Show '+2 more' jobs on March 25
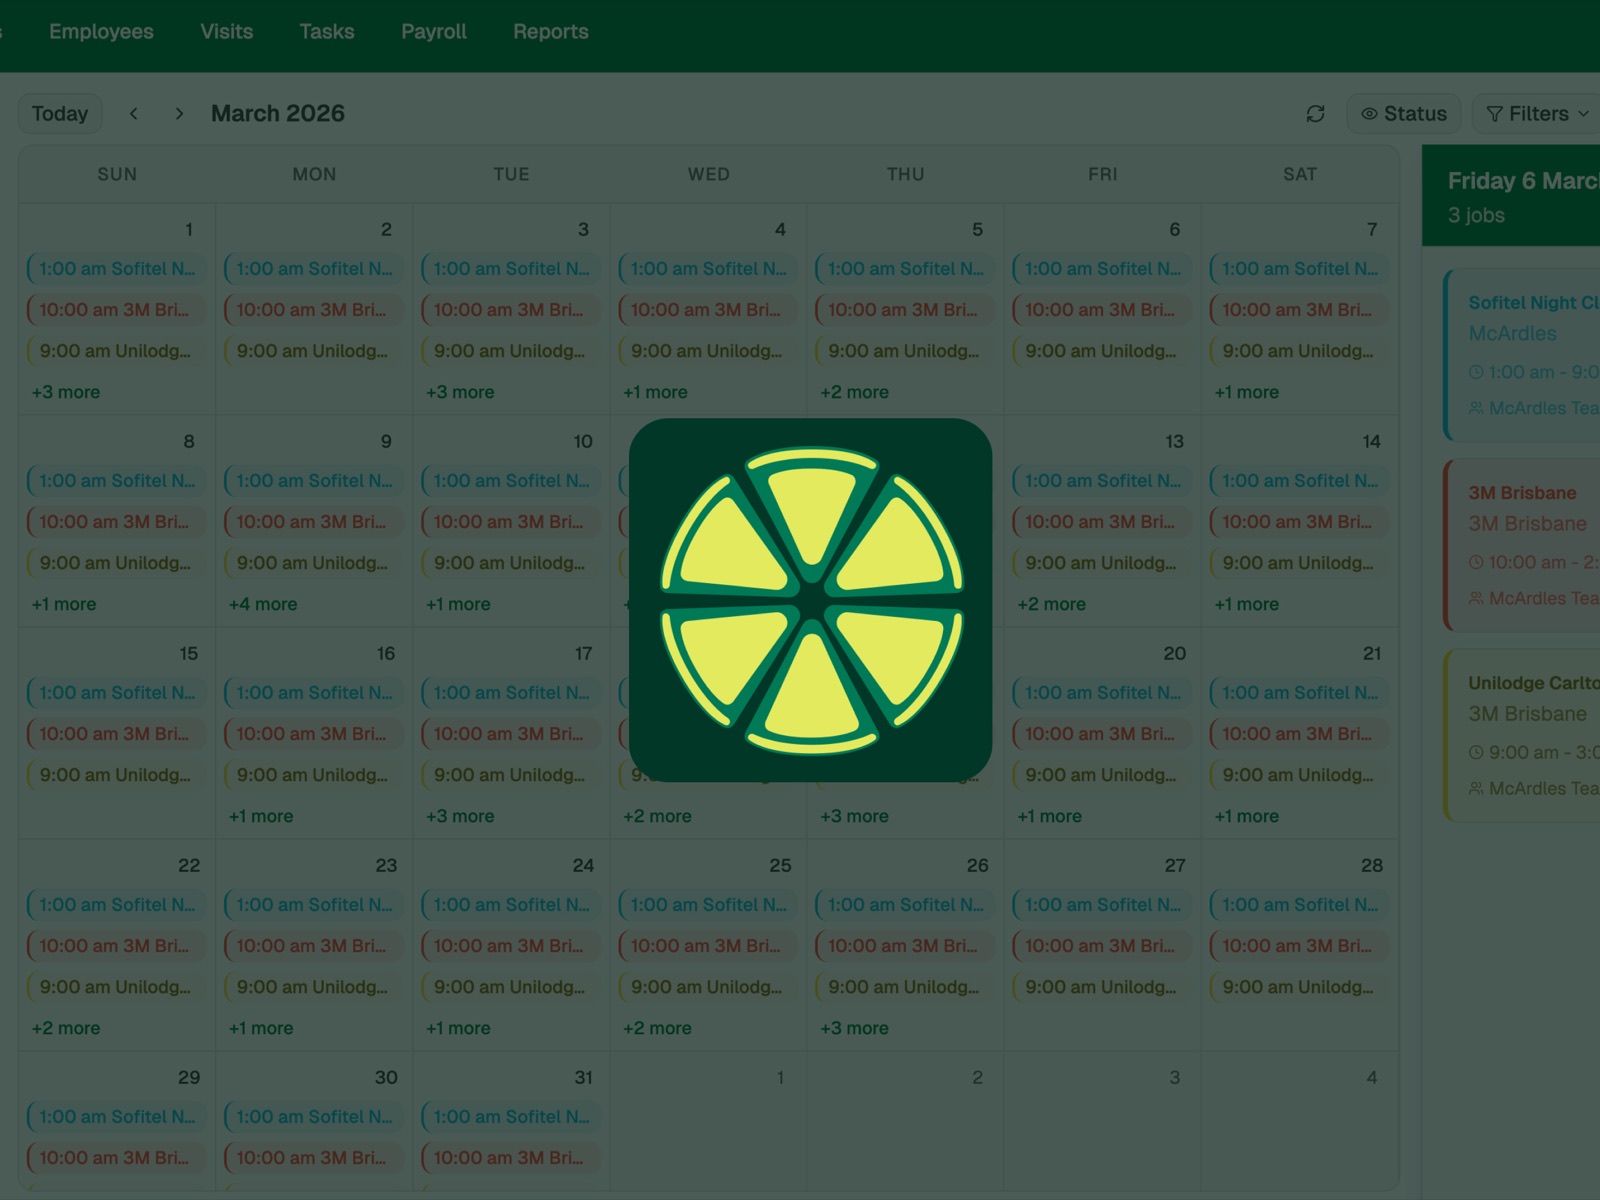 [657, 1028]
